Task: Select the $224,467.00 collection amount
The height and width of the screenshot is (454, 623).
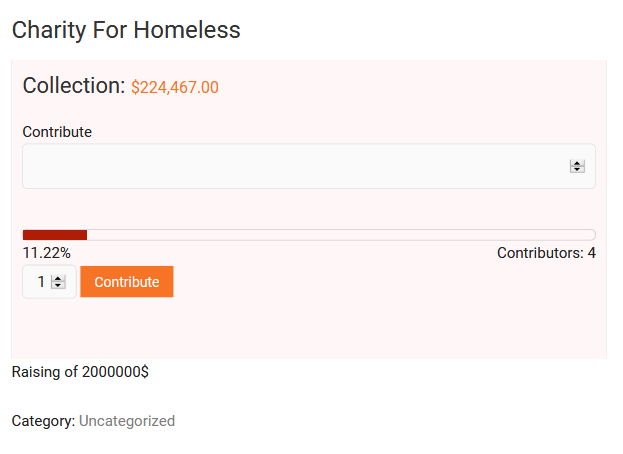Action: [175, 88]
